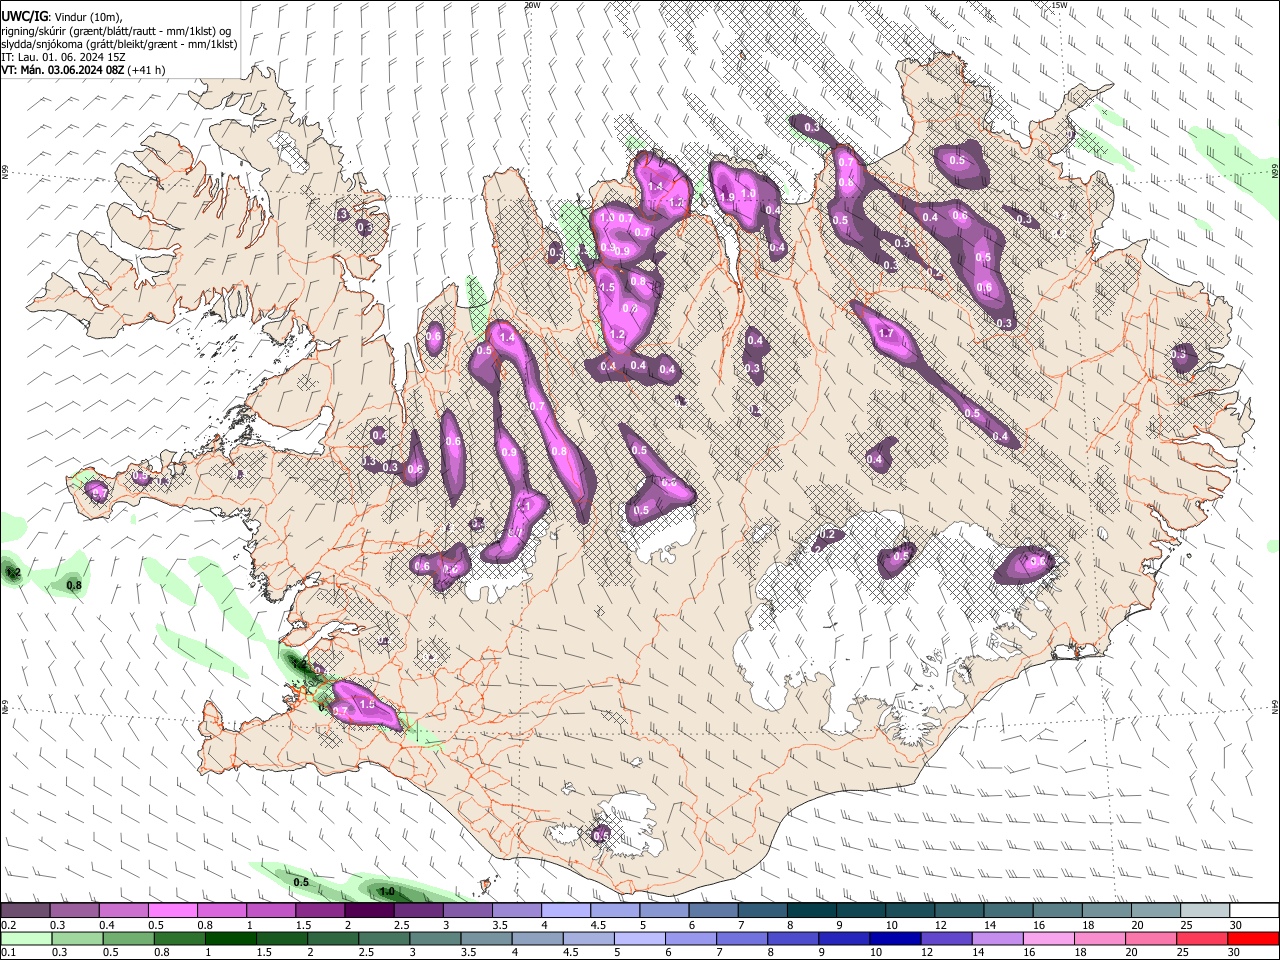Image resolution: width=1280 pixels, height=960 pixels.
Task: Select upper legend dark teal swatch at 8
Action: pos(812,911)
